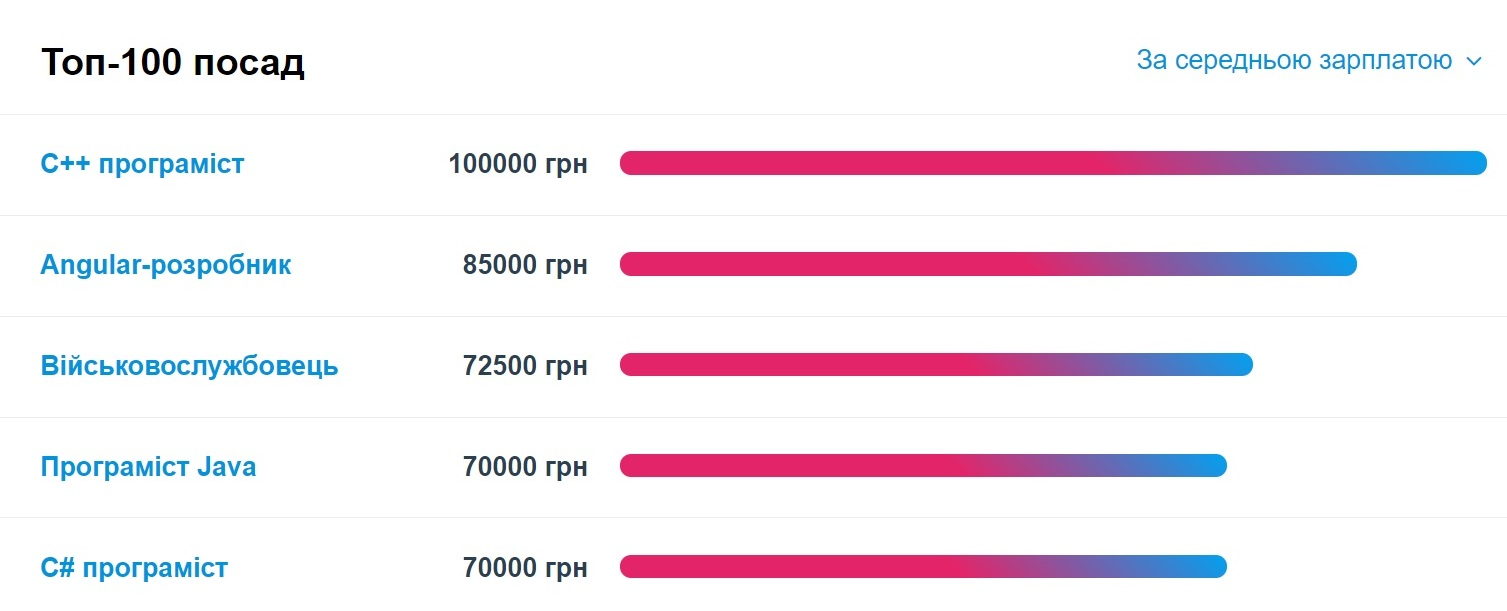Expand the sort options chevron arrow
This screenshot has width=1507, height=611.
[1472, 61]
